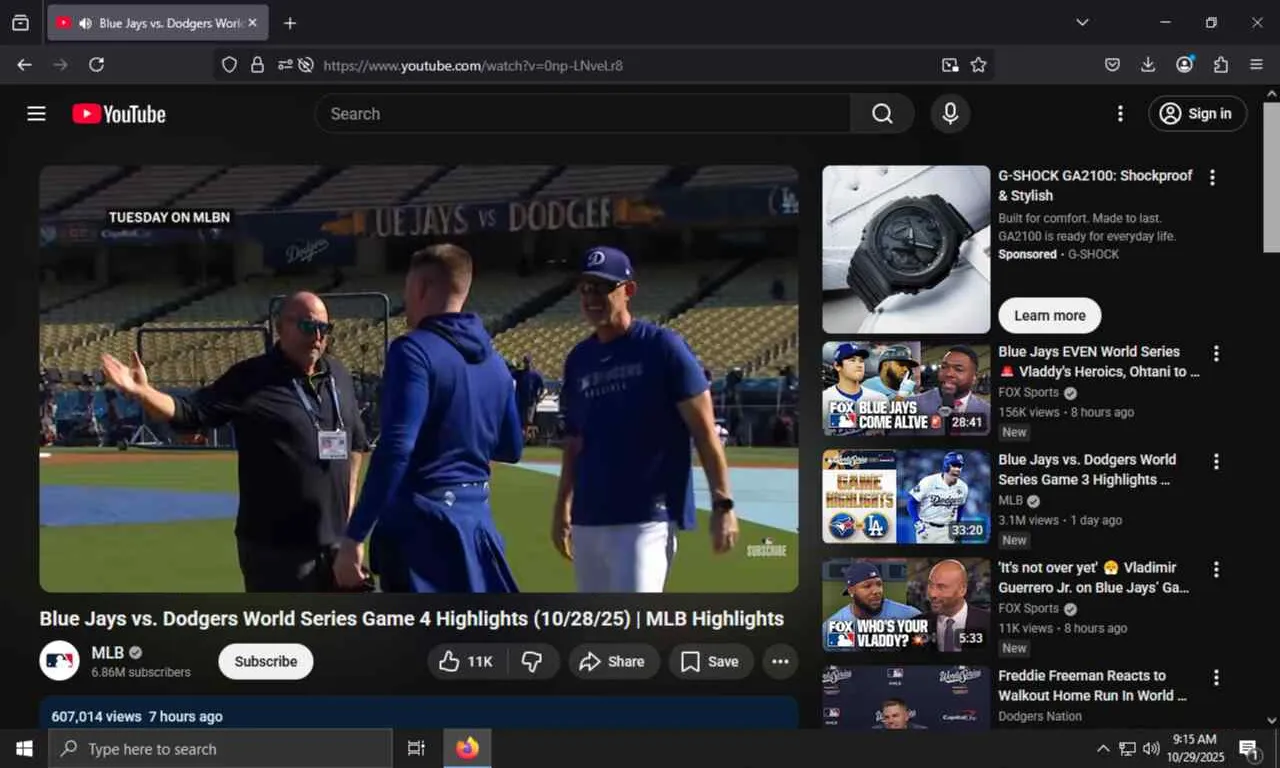Open the MLB channel avatar
The height and width of the screenshot is (768, 1280).
59,661
